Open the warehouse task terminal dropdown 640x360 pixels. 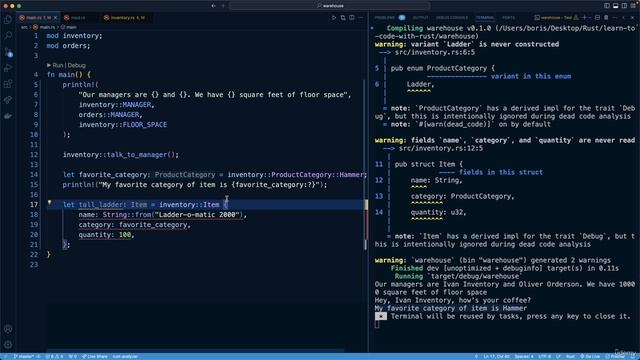click(x=557, y=18)
